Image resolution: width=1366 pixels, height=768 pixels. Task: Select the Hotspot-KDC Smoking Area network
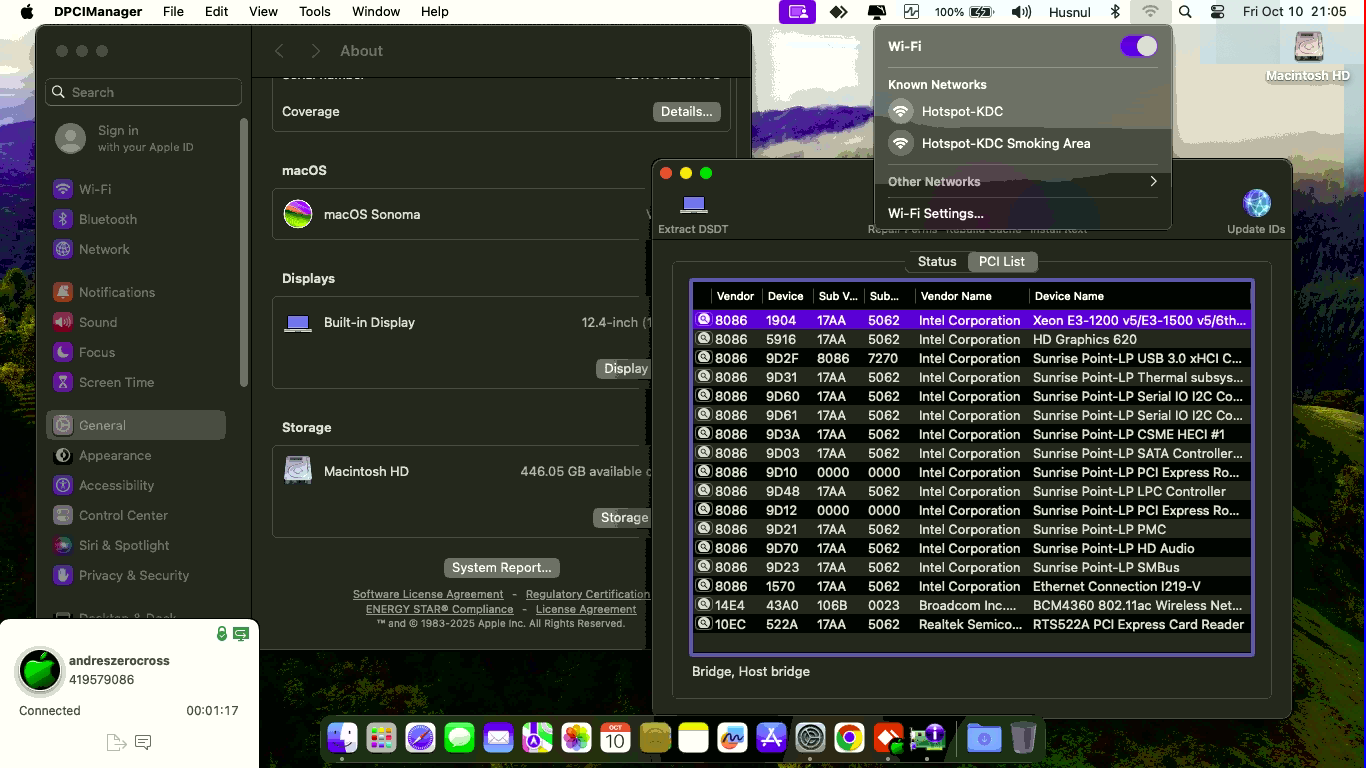[x=1022, y=143]
